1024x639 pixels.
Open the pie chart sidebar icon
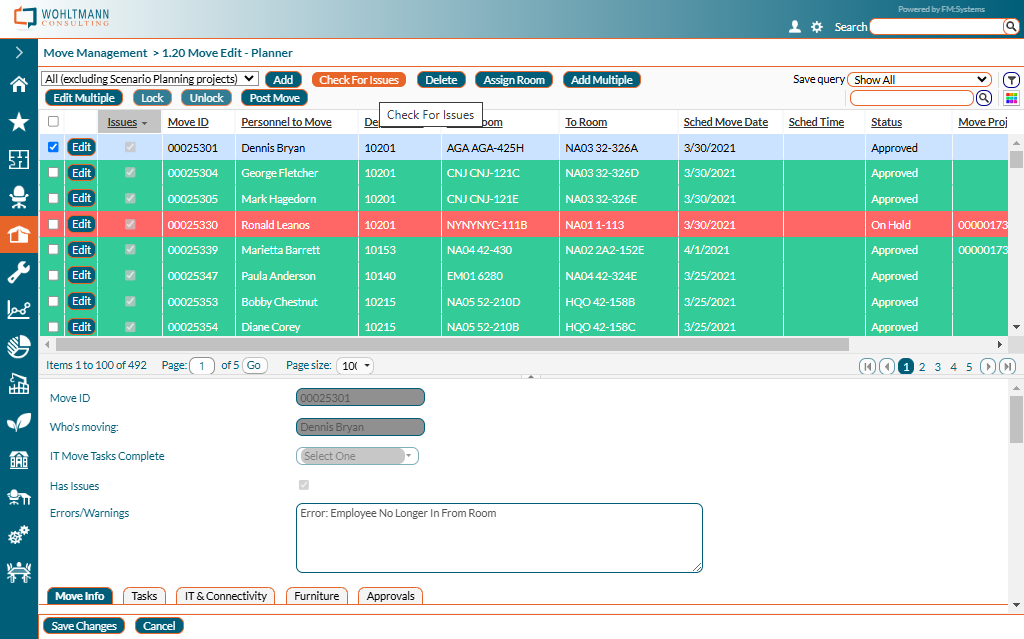coord(18,347)
